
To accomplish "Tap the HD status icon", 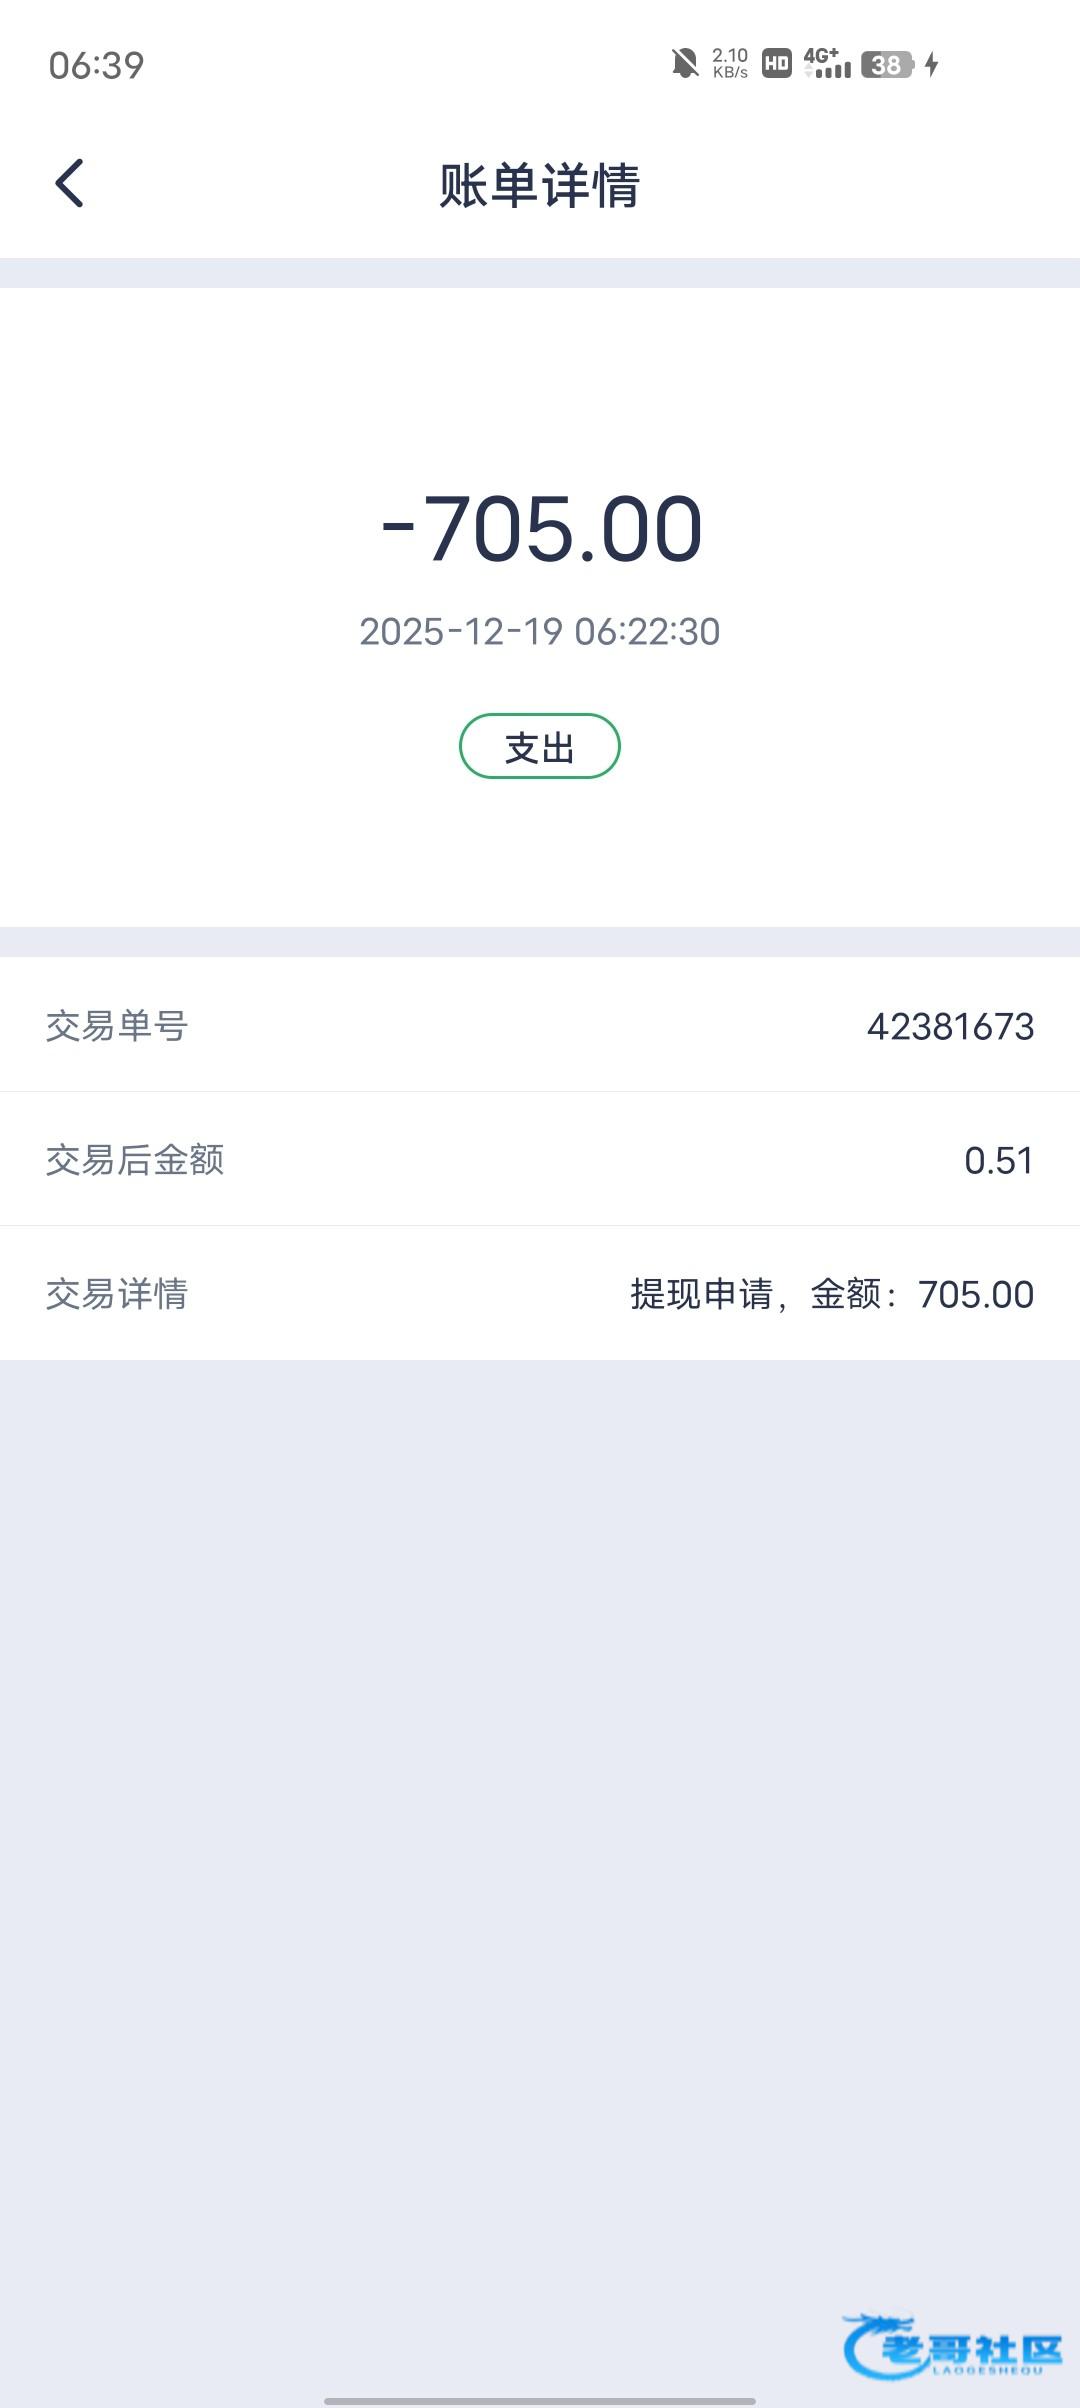I will 777,65.
